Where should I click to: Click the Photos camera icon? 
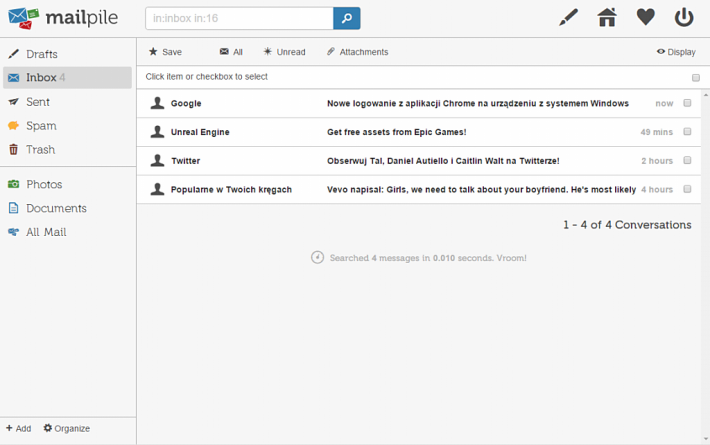pos(14,184)
